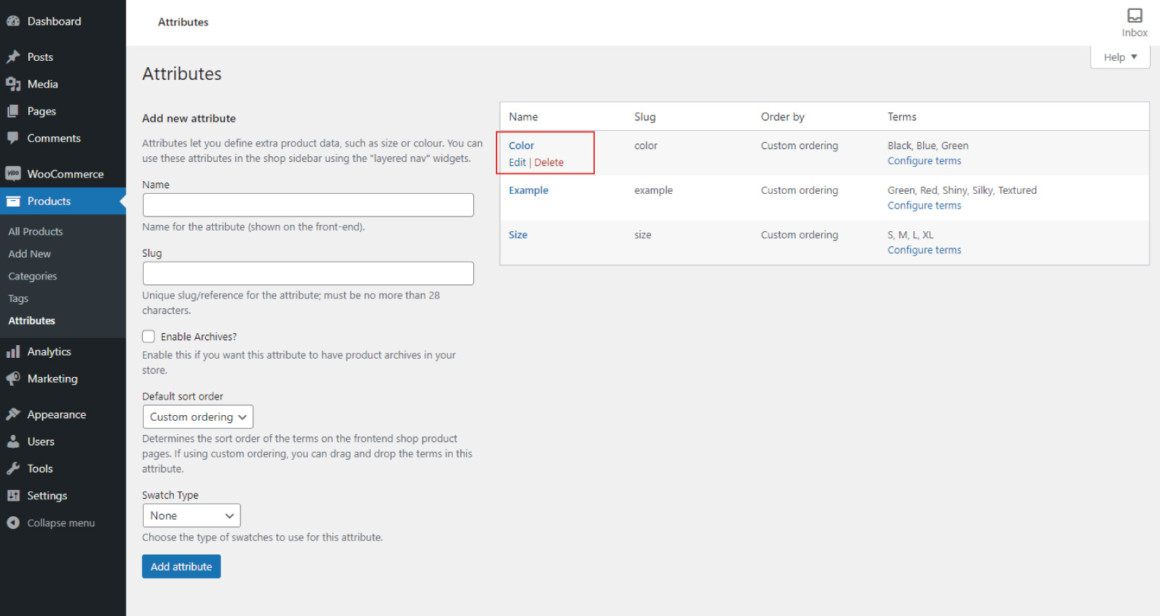Image resolution: width=1160 pixels, height=616 pixels.
Task: Open the Media menu label
Action: pos(42,84)
